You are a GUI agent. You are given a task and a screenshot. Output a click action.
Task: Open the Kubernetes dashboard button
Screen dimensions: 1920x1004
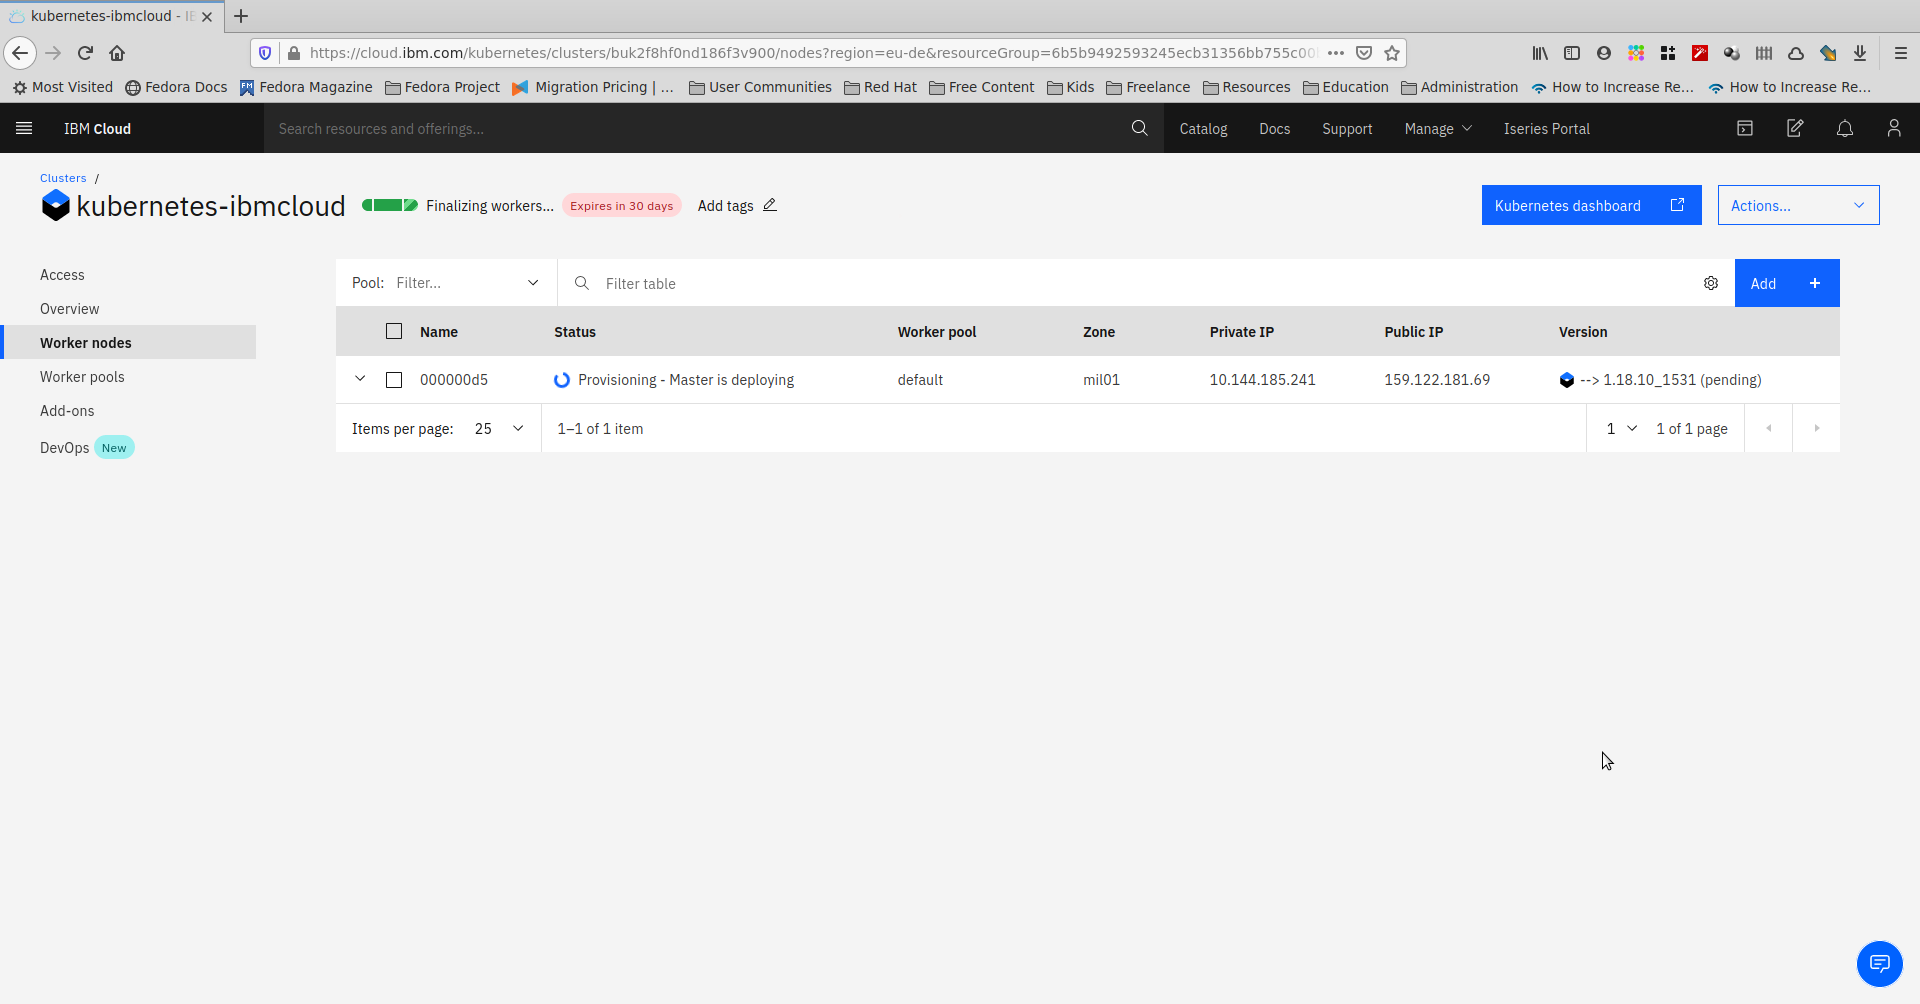[x=1591, y=205]
